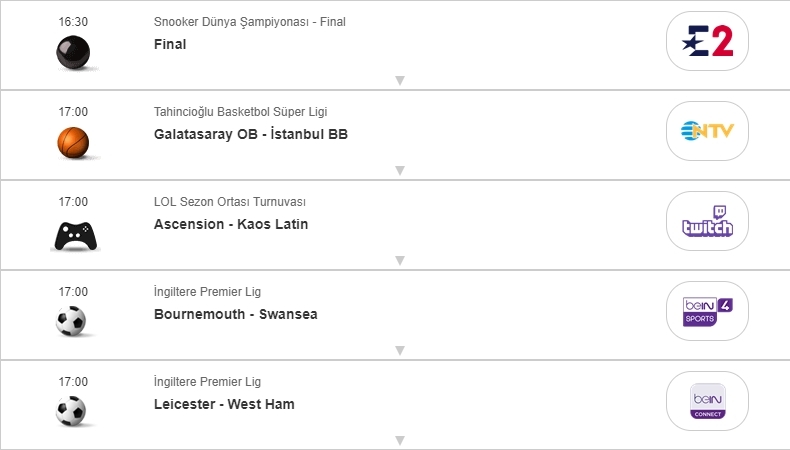Click the soccer ball beside Leicester - West Ham
The image size is (790, 450).
72,411
